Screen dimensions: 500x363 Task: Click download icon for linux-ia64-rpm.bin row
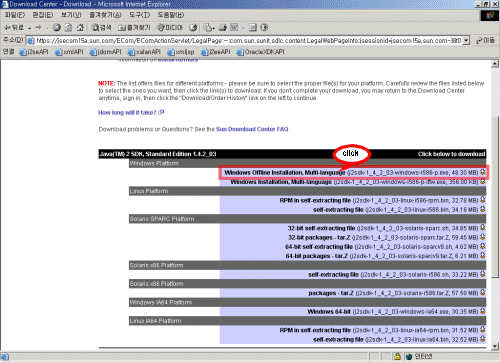(482, 330)
